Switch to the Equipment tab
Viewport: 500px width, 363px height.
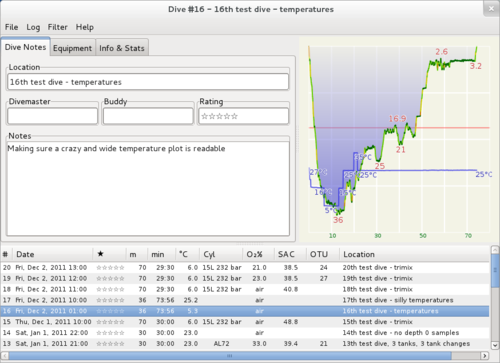click(x=72, y=48)
